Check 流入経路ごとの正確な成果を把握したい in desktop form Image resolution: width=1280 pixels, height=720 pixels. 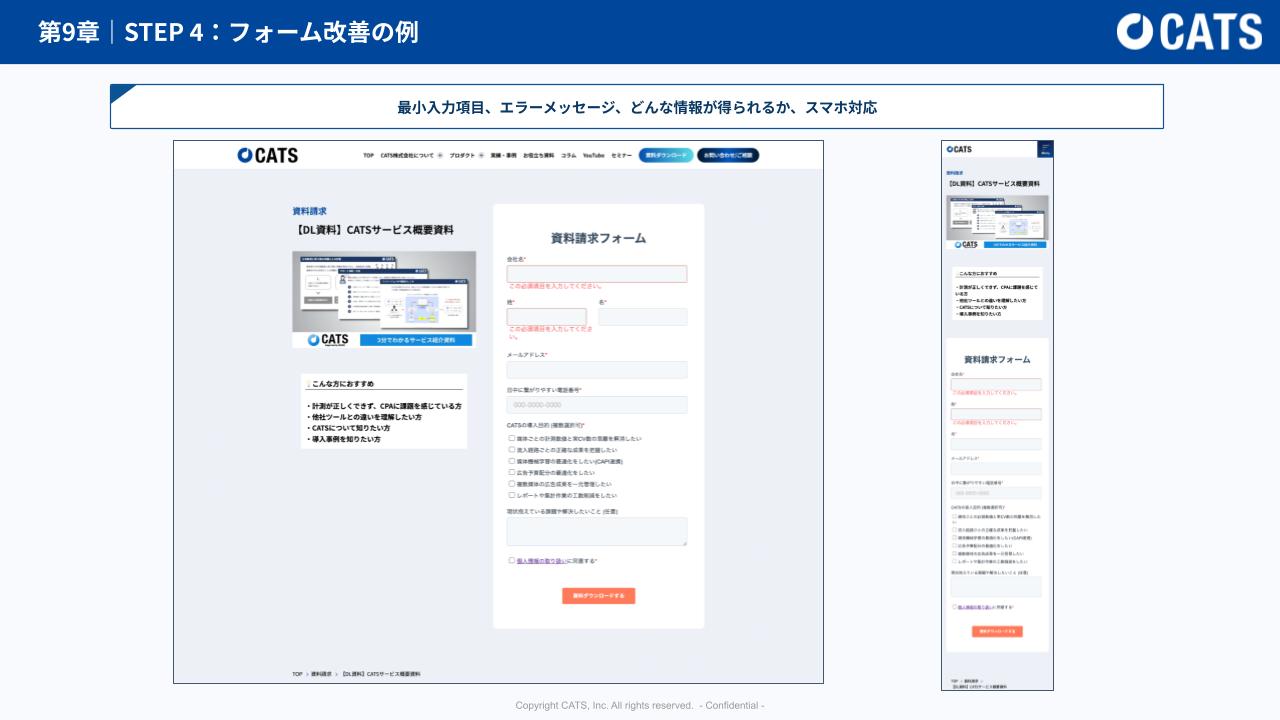512,450
